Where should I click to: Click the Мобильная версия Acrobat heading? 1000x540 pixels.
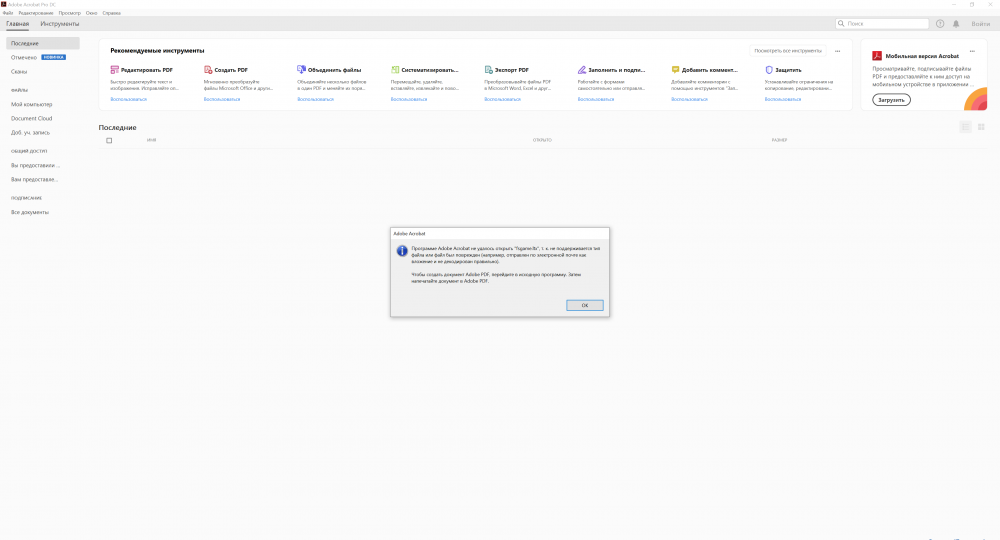point(922,56)
